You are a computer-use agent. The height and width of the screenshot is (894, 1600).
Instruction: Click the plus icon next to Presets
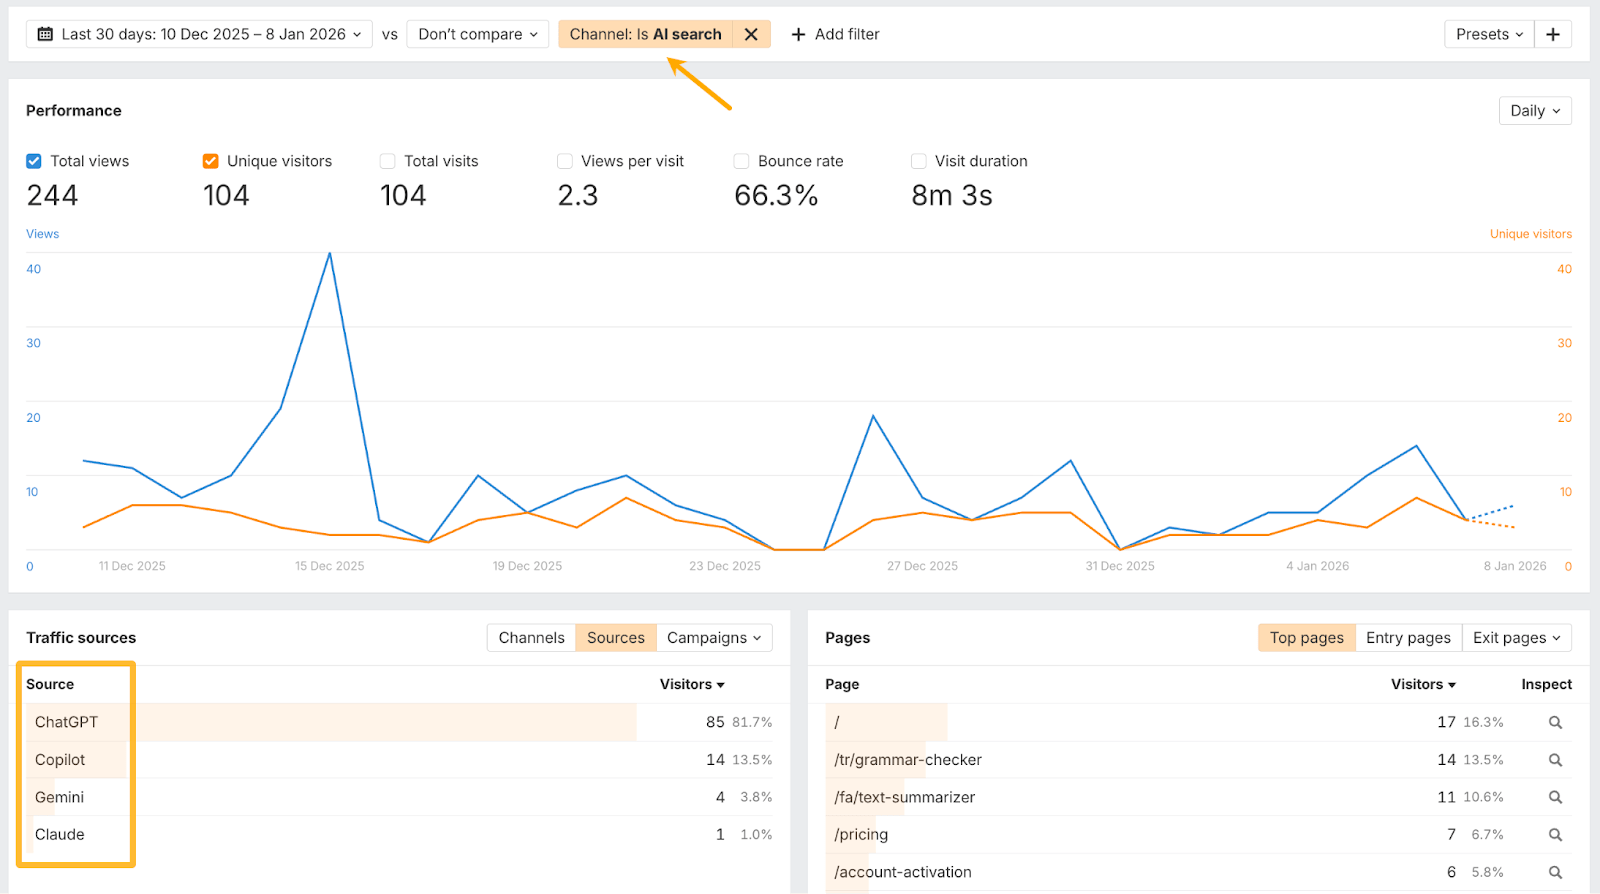(1553, 34)
